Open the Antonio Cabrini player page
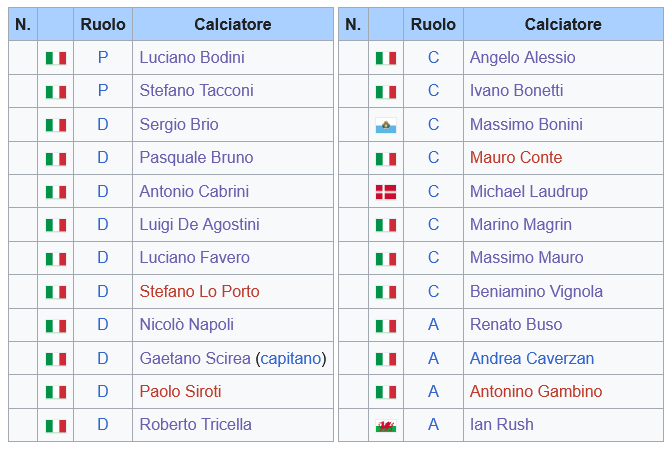 194,191
